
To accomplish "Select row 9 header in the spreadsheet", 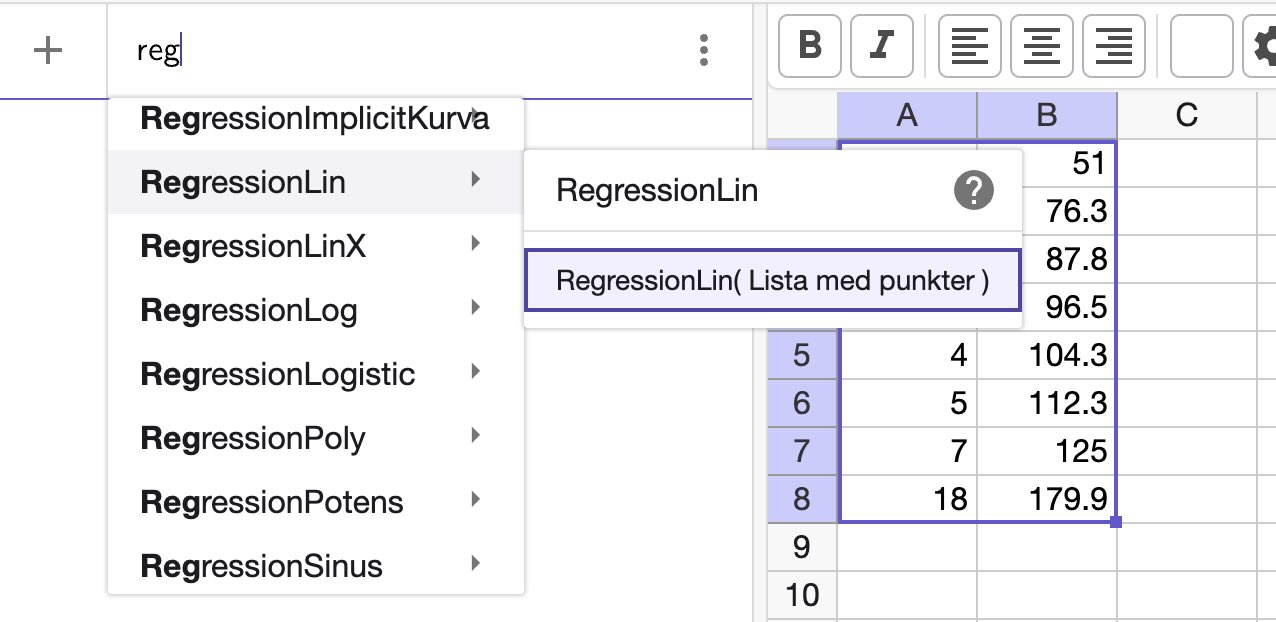I will [802, 548].
